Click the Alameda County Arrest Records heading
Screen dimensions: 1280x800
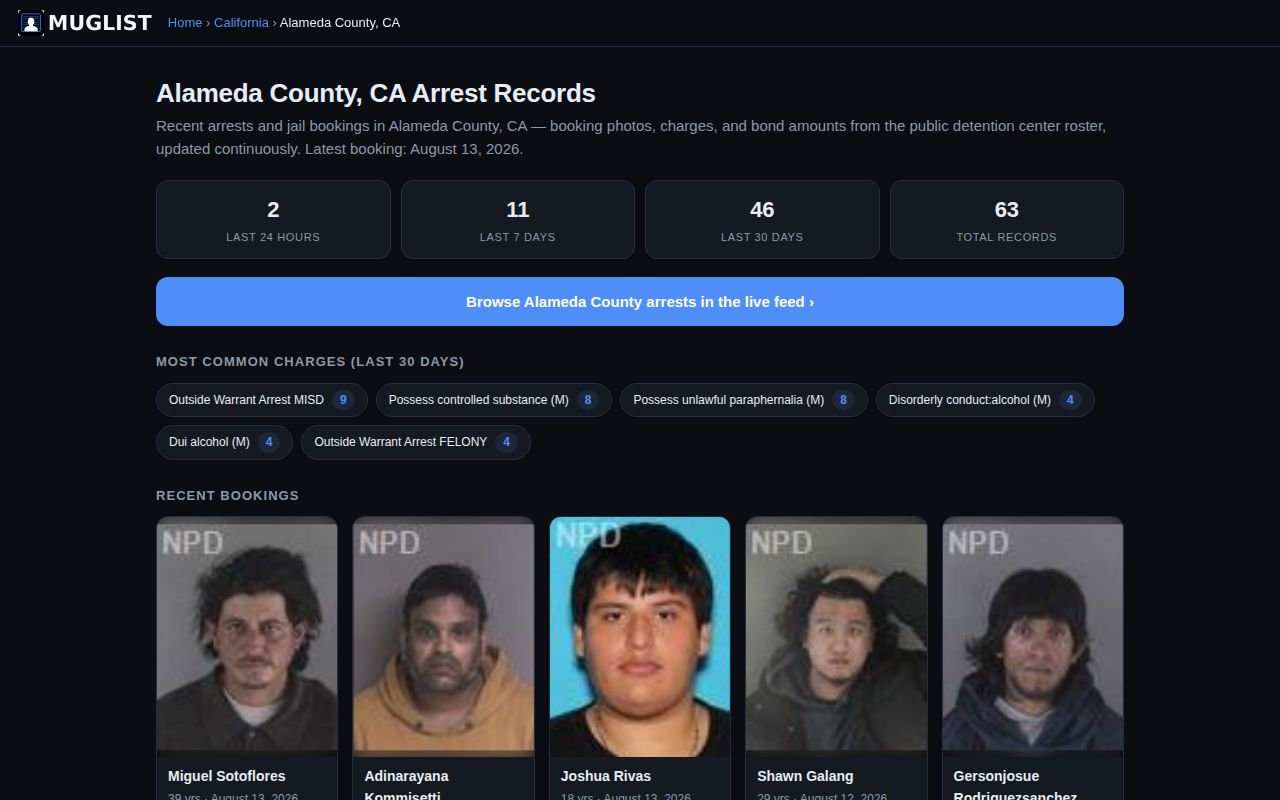(x=376, y=93)
